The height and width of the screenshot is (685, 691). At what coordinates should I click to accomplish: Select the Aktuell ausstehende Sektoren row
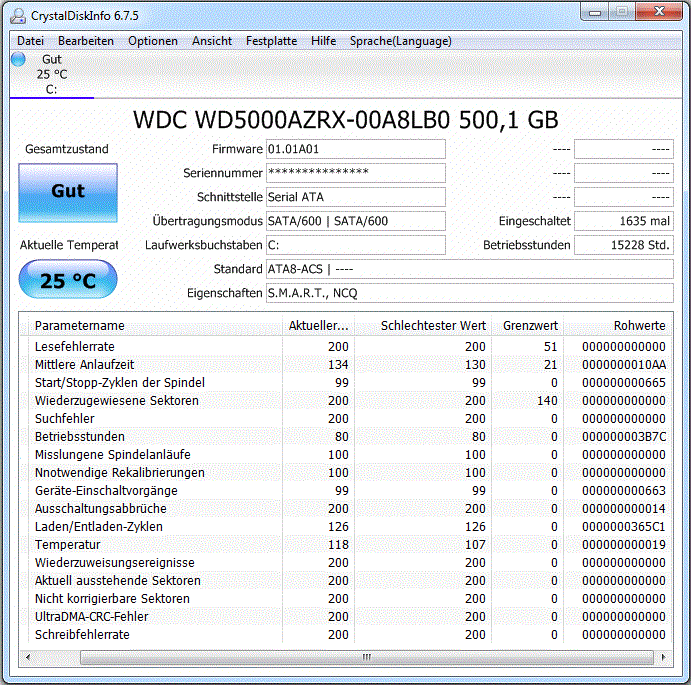pos(346,581)
